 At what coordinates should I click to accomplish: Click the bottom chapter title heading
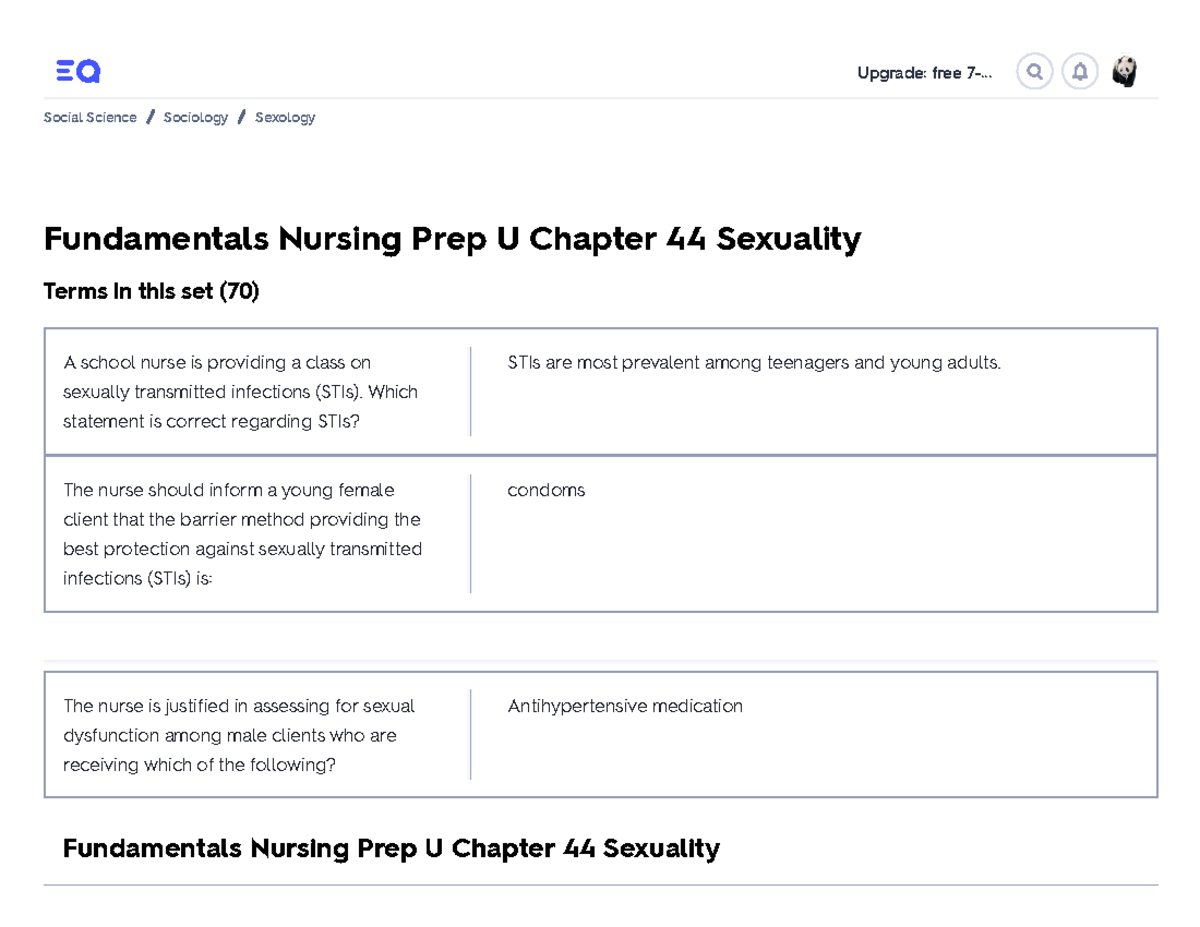pyautogui.click(x=391, y=847)
